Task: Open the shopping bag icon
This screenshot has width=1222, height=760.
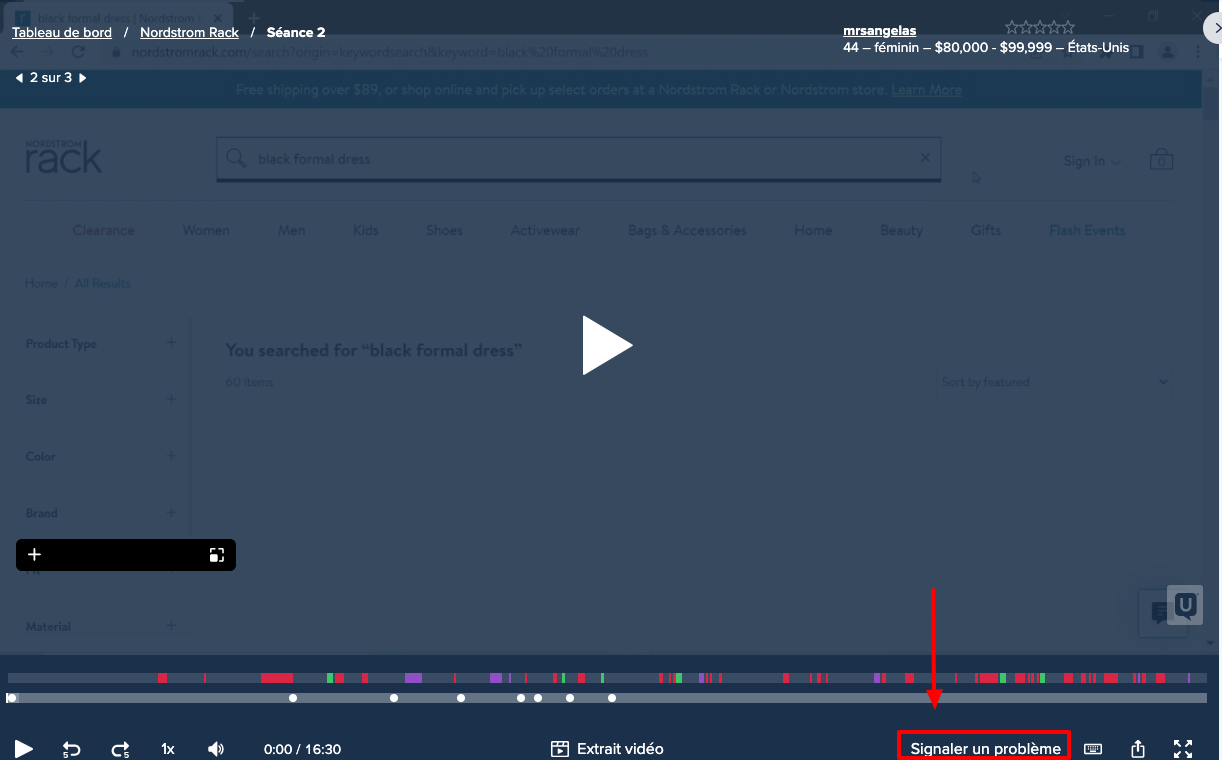Action: 1161,159
